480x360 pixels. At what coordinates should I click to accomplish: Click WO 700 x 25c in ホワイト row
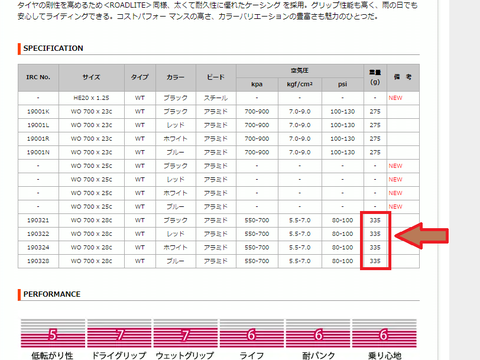tap(91, 193)
